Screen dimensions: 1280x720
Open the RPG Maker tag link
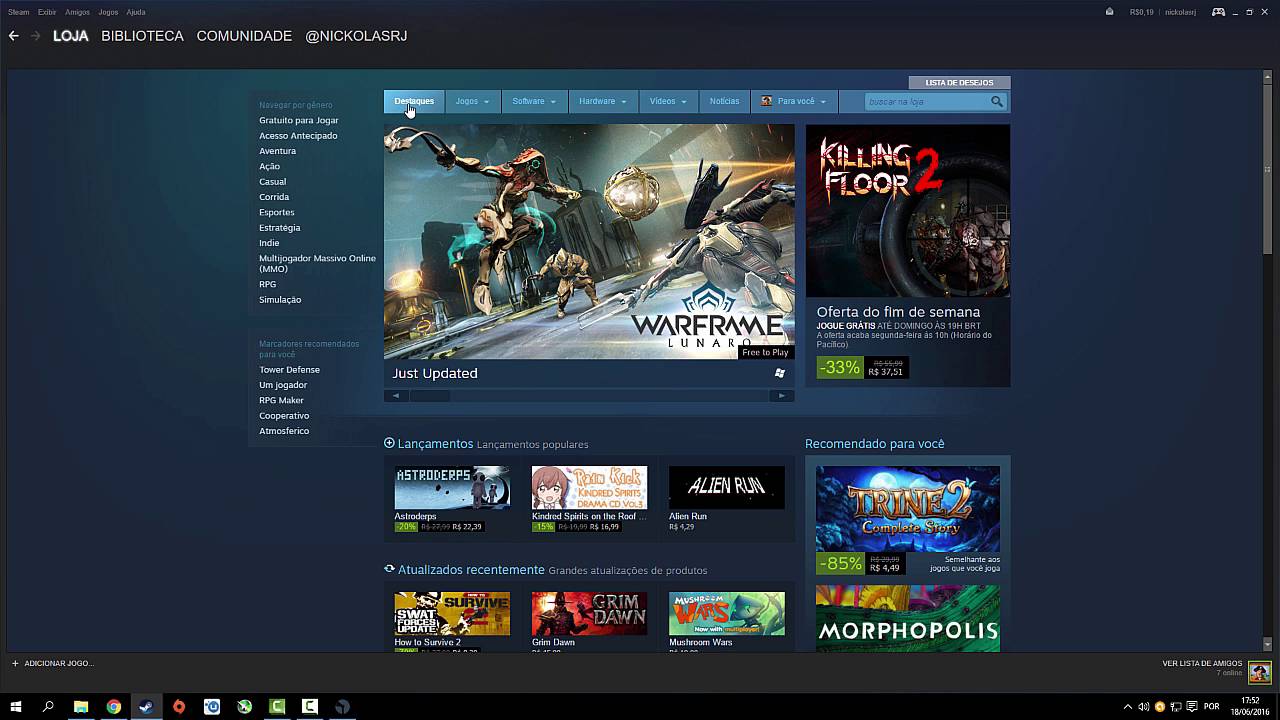click(x=281, y=400)
